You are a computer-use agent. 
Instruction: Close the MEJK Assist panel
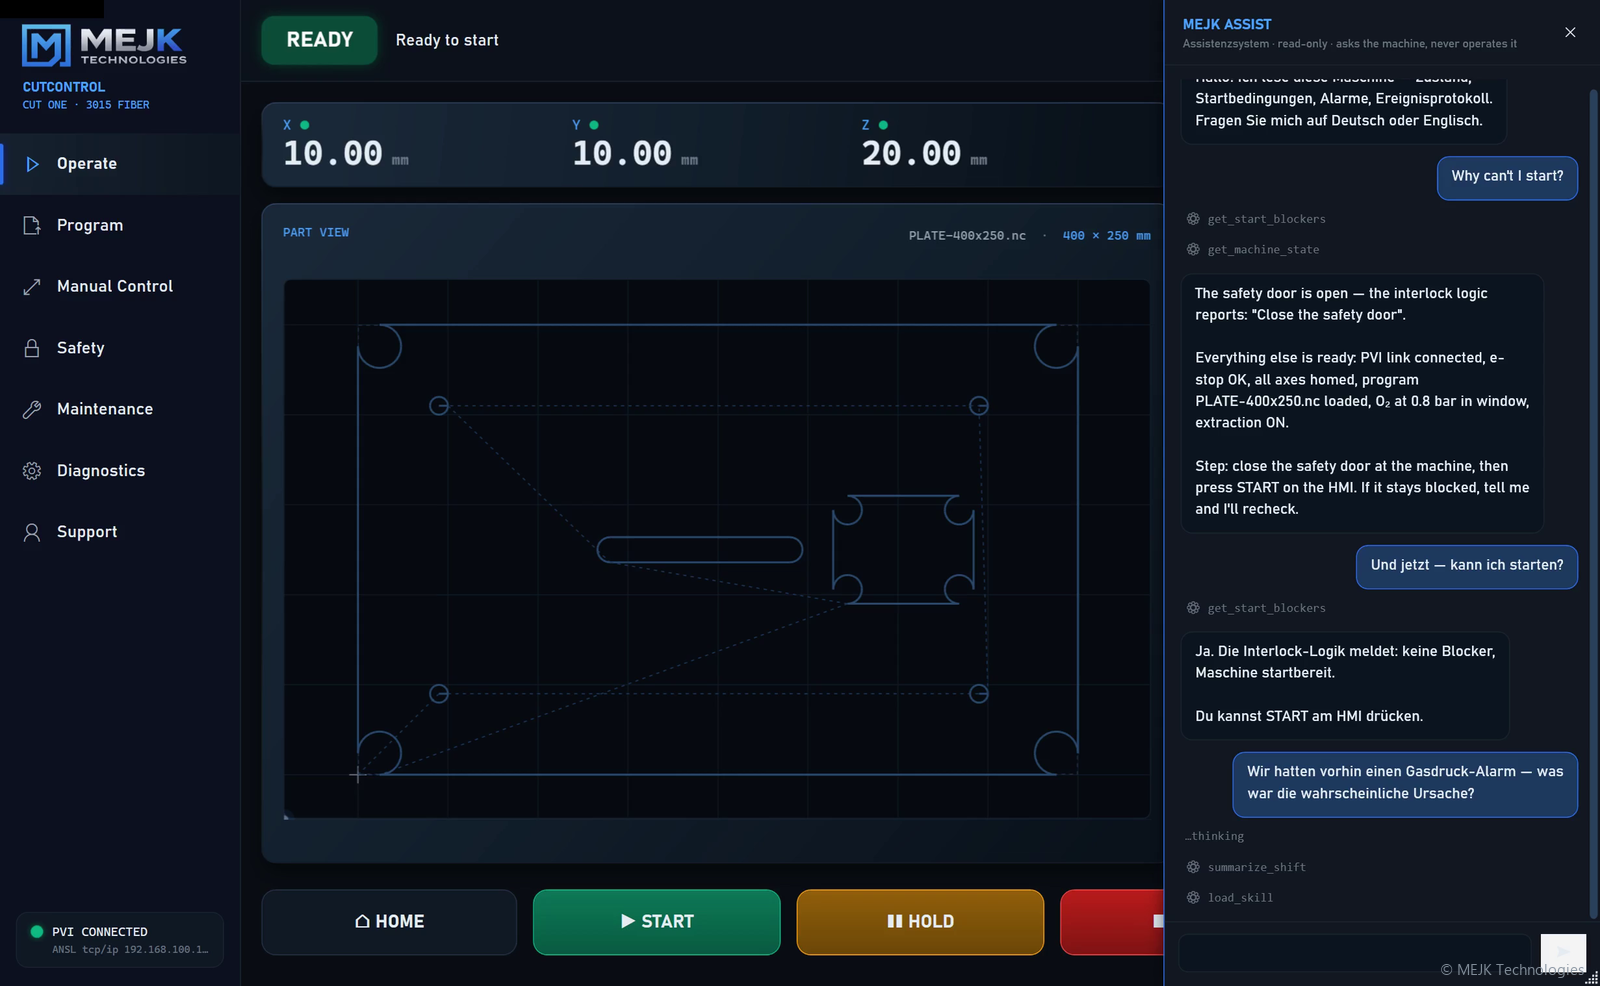coord(1570,33)
